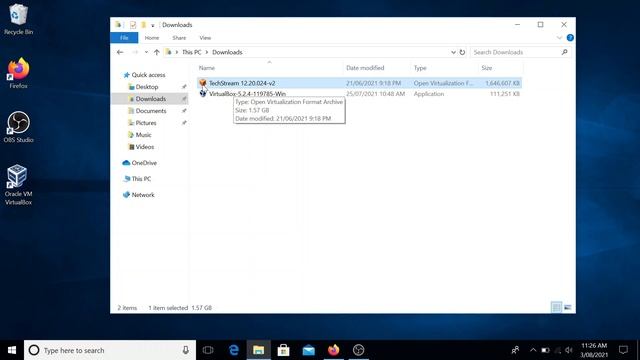Select the TechStream 12.20.024-v2 file icon
Image resolution: width=640 pixels, height=360 pixels.
tap(203, 83)
